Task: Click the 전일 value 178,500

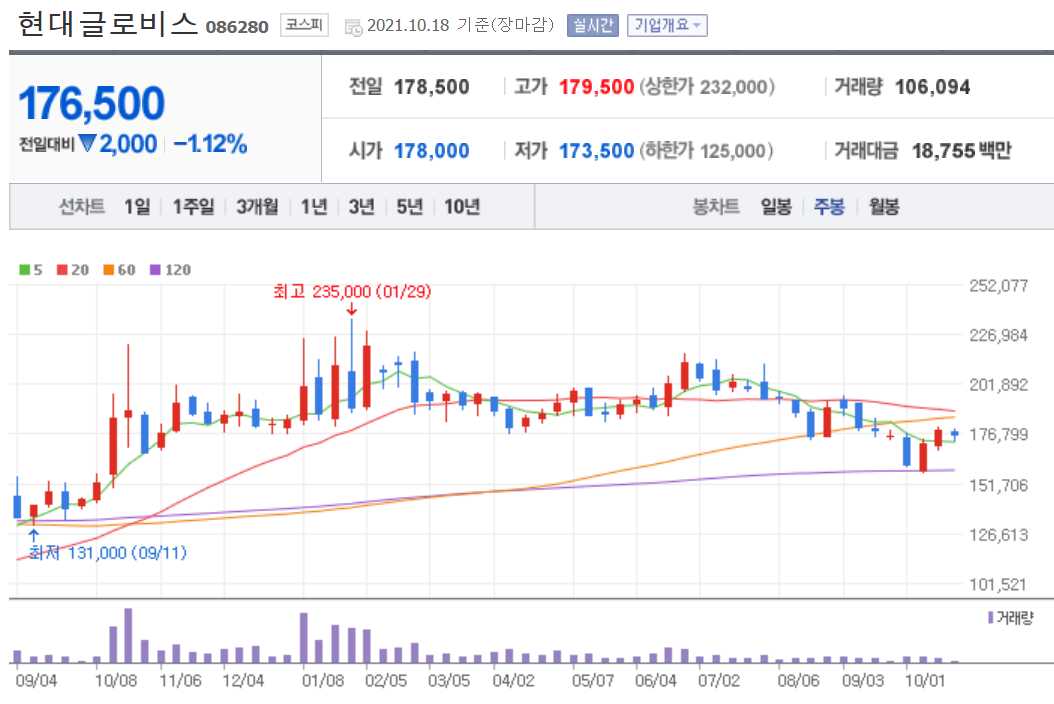Action: 432,87
